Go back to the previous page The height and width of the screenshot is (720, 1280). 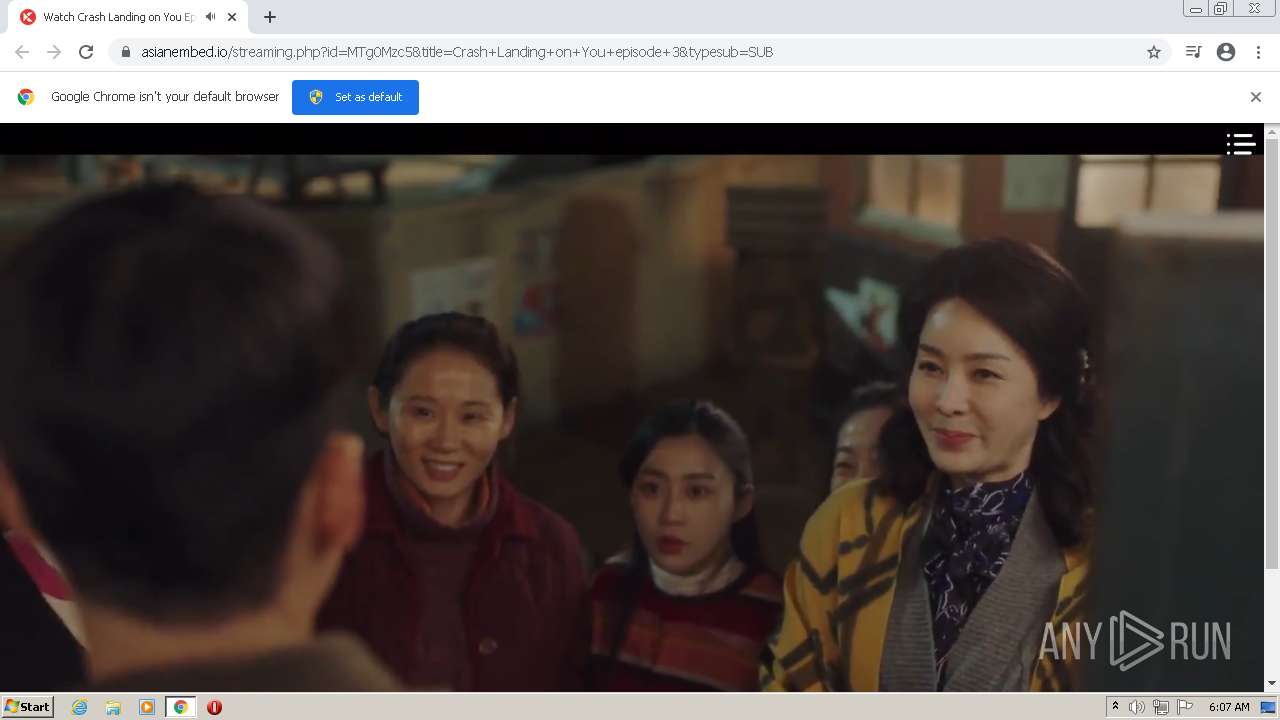coord(22,52)
